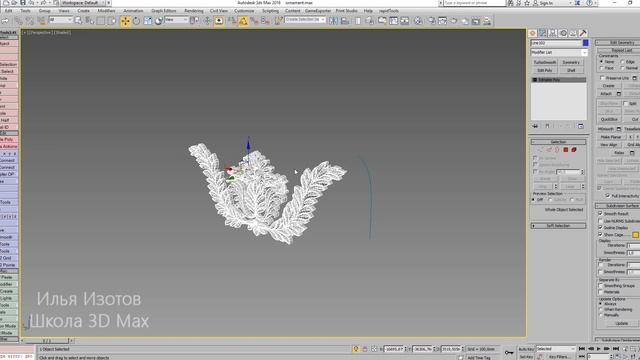Select the Face constraint radio button

(x=602, y=68)
